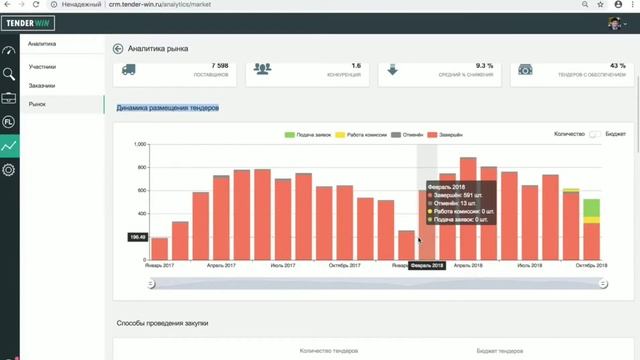Open the FL sidebar icon
Screen dimensions: 640x360
tap(9, 122)
